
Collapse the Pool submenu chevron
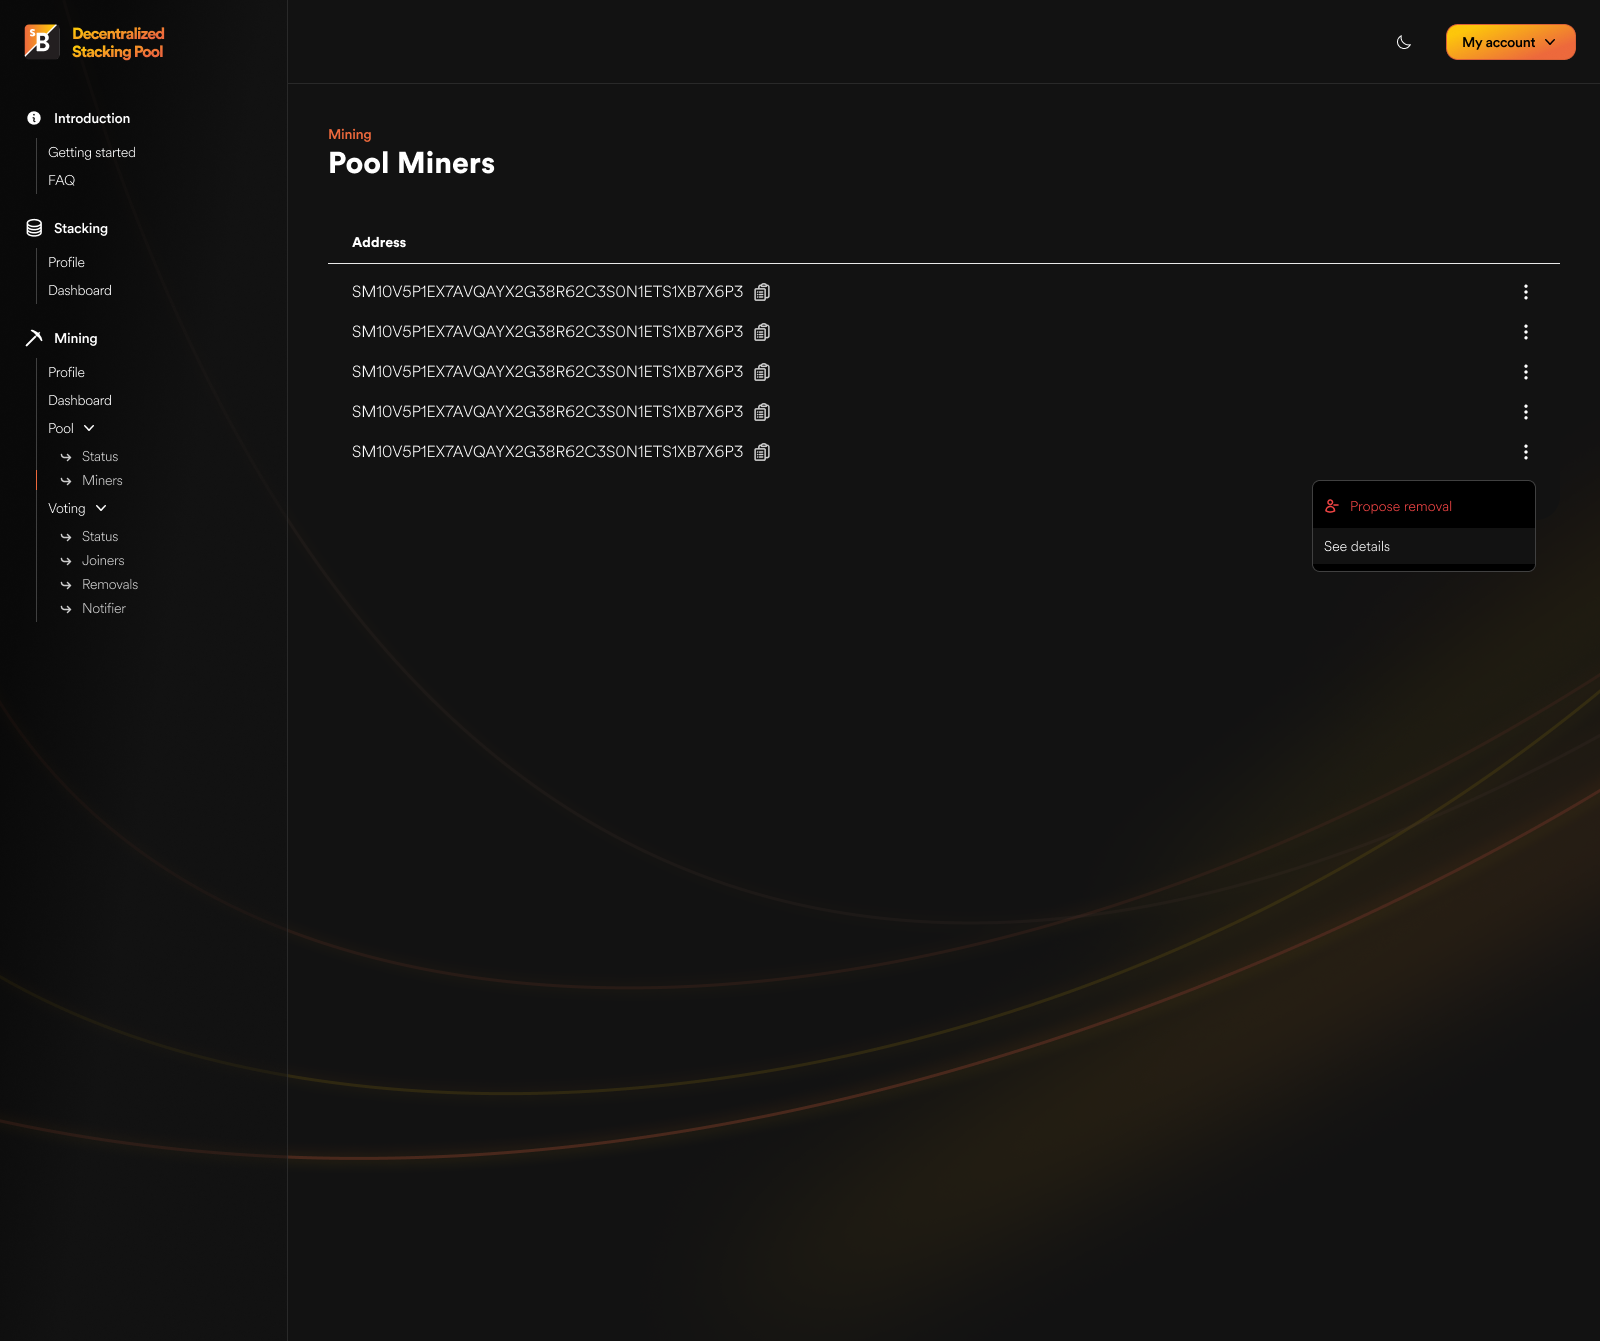[89, 428]
